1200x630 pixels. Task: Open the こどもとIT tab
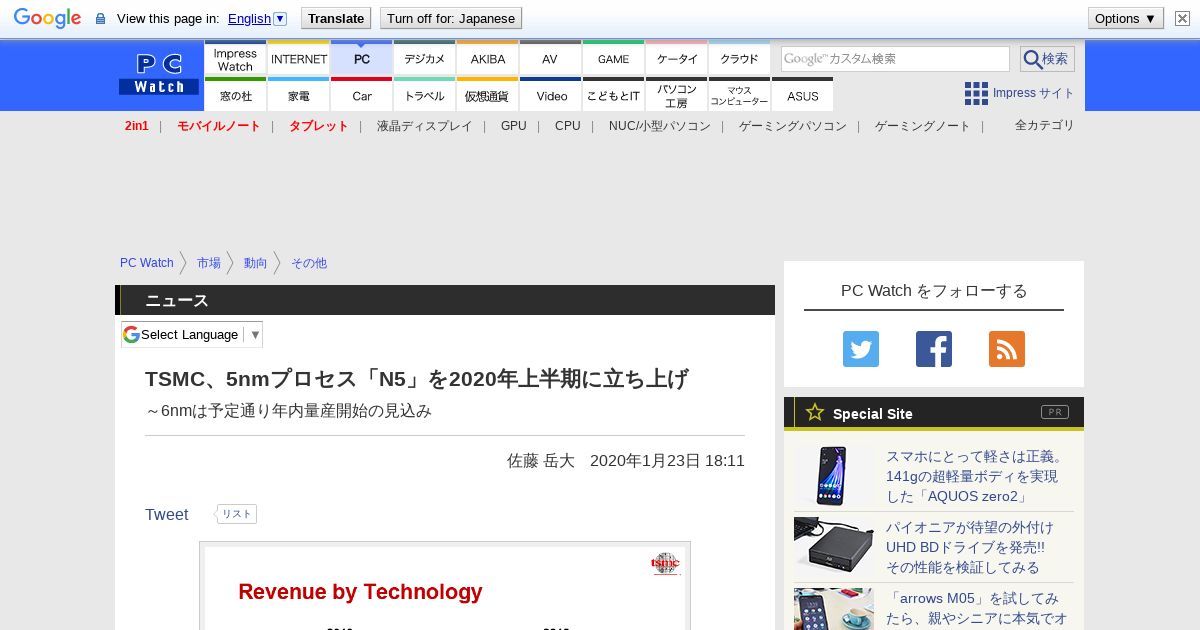(613, 94)
